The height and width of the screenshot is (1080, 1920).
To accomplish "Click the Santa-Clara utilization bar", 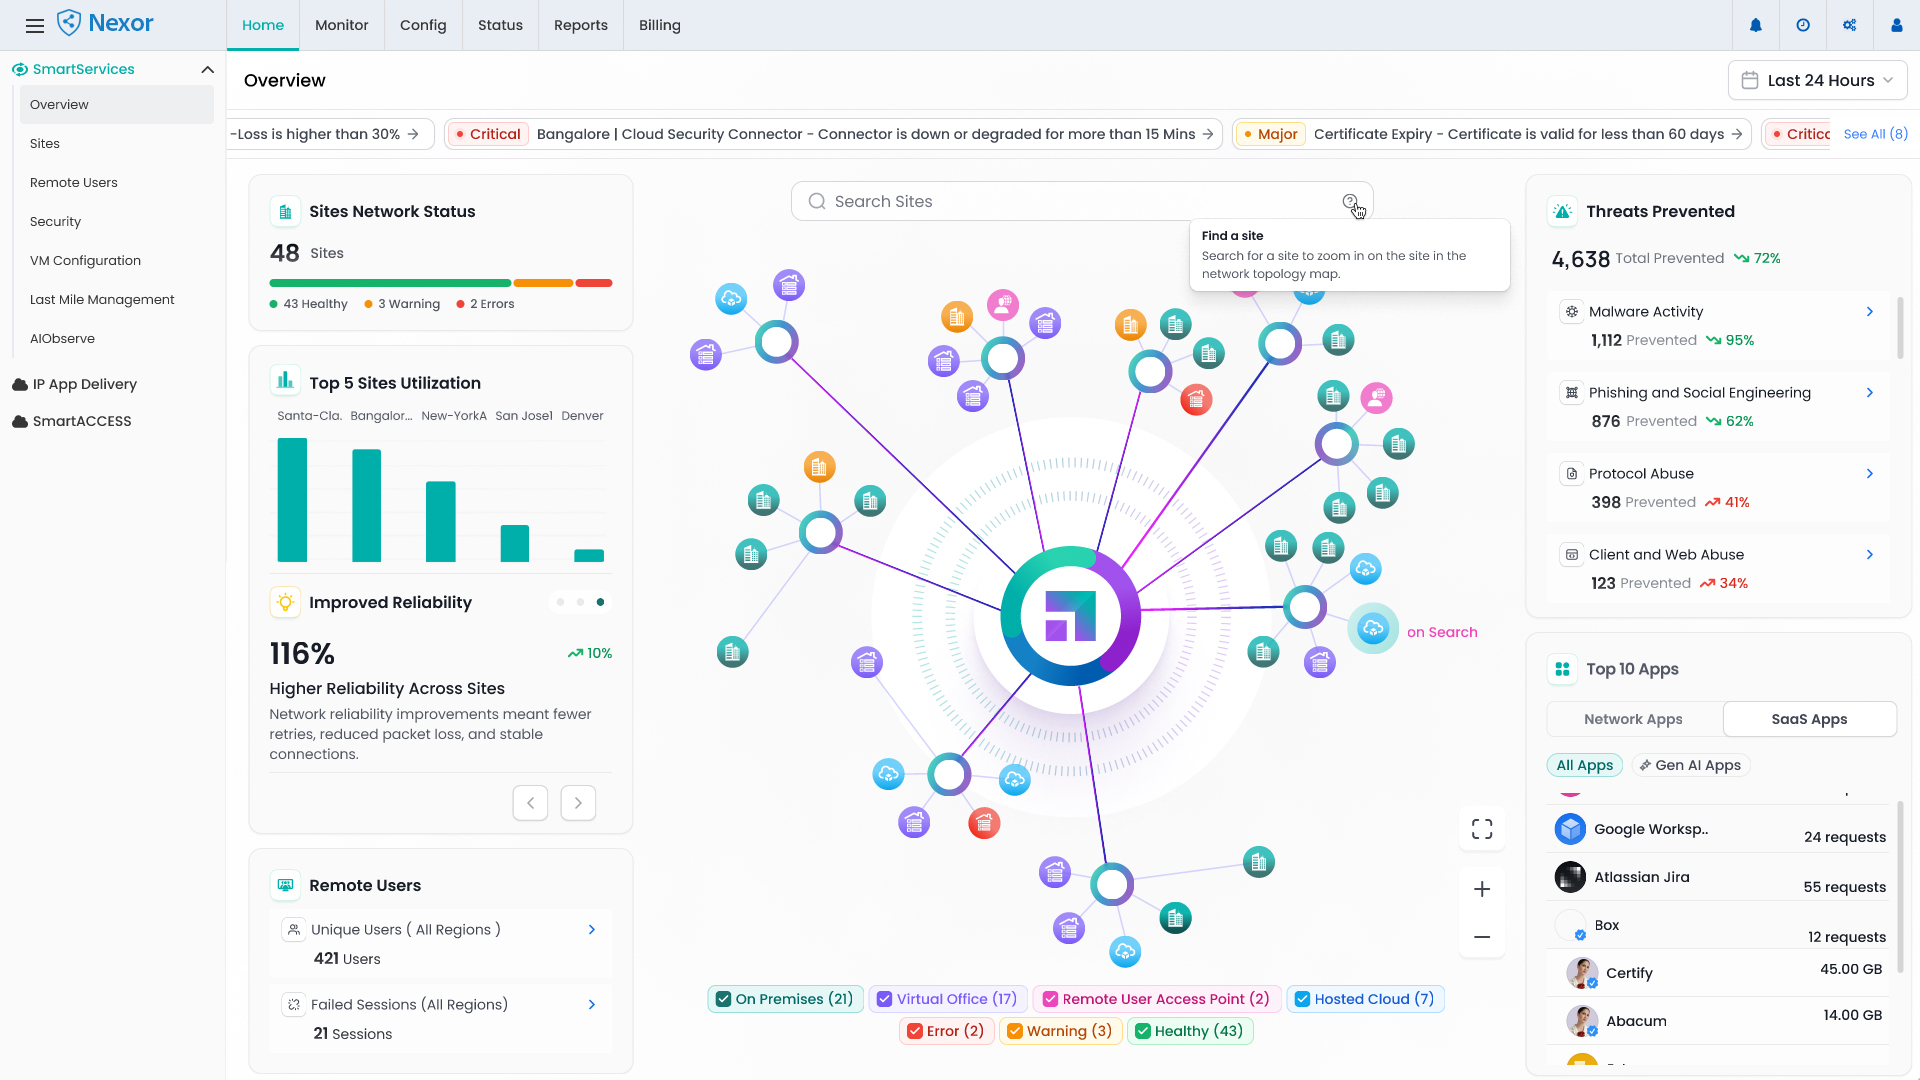I will coord(292,500).
